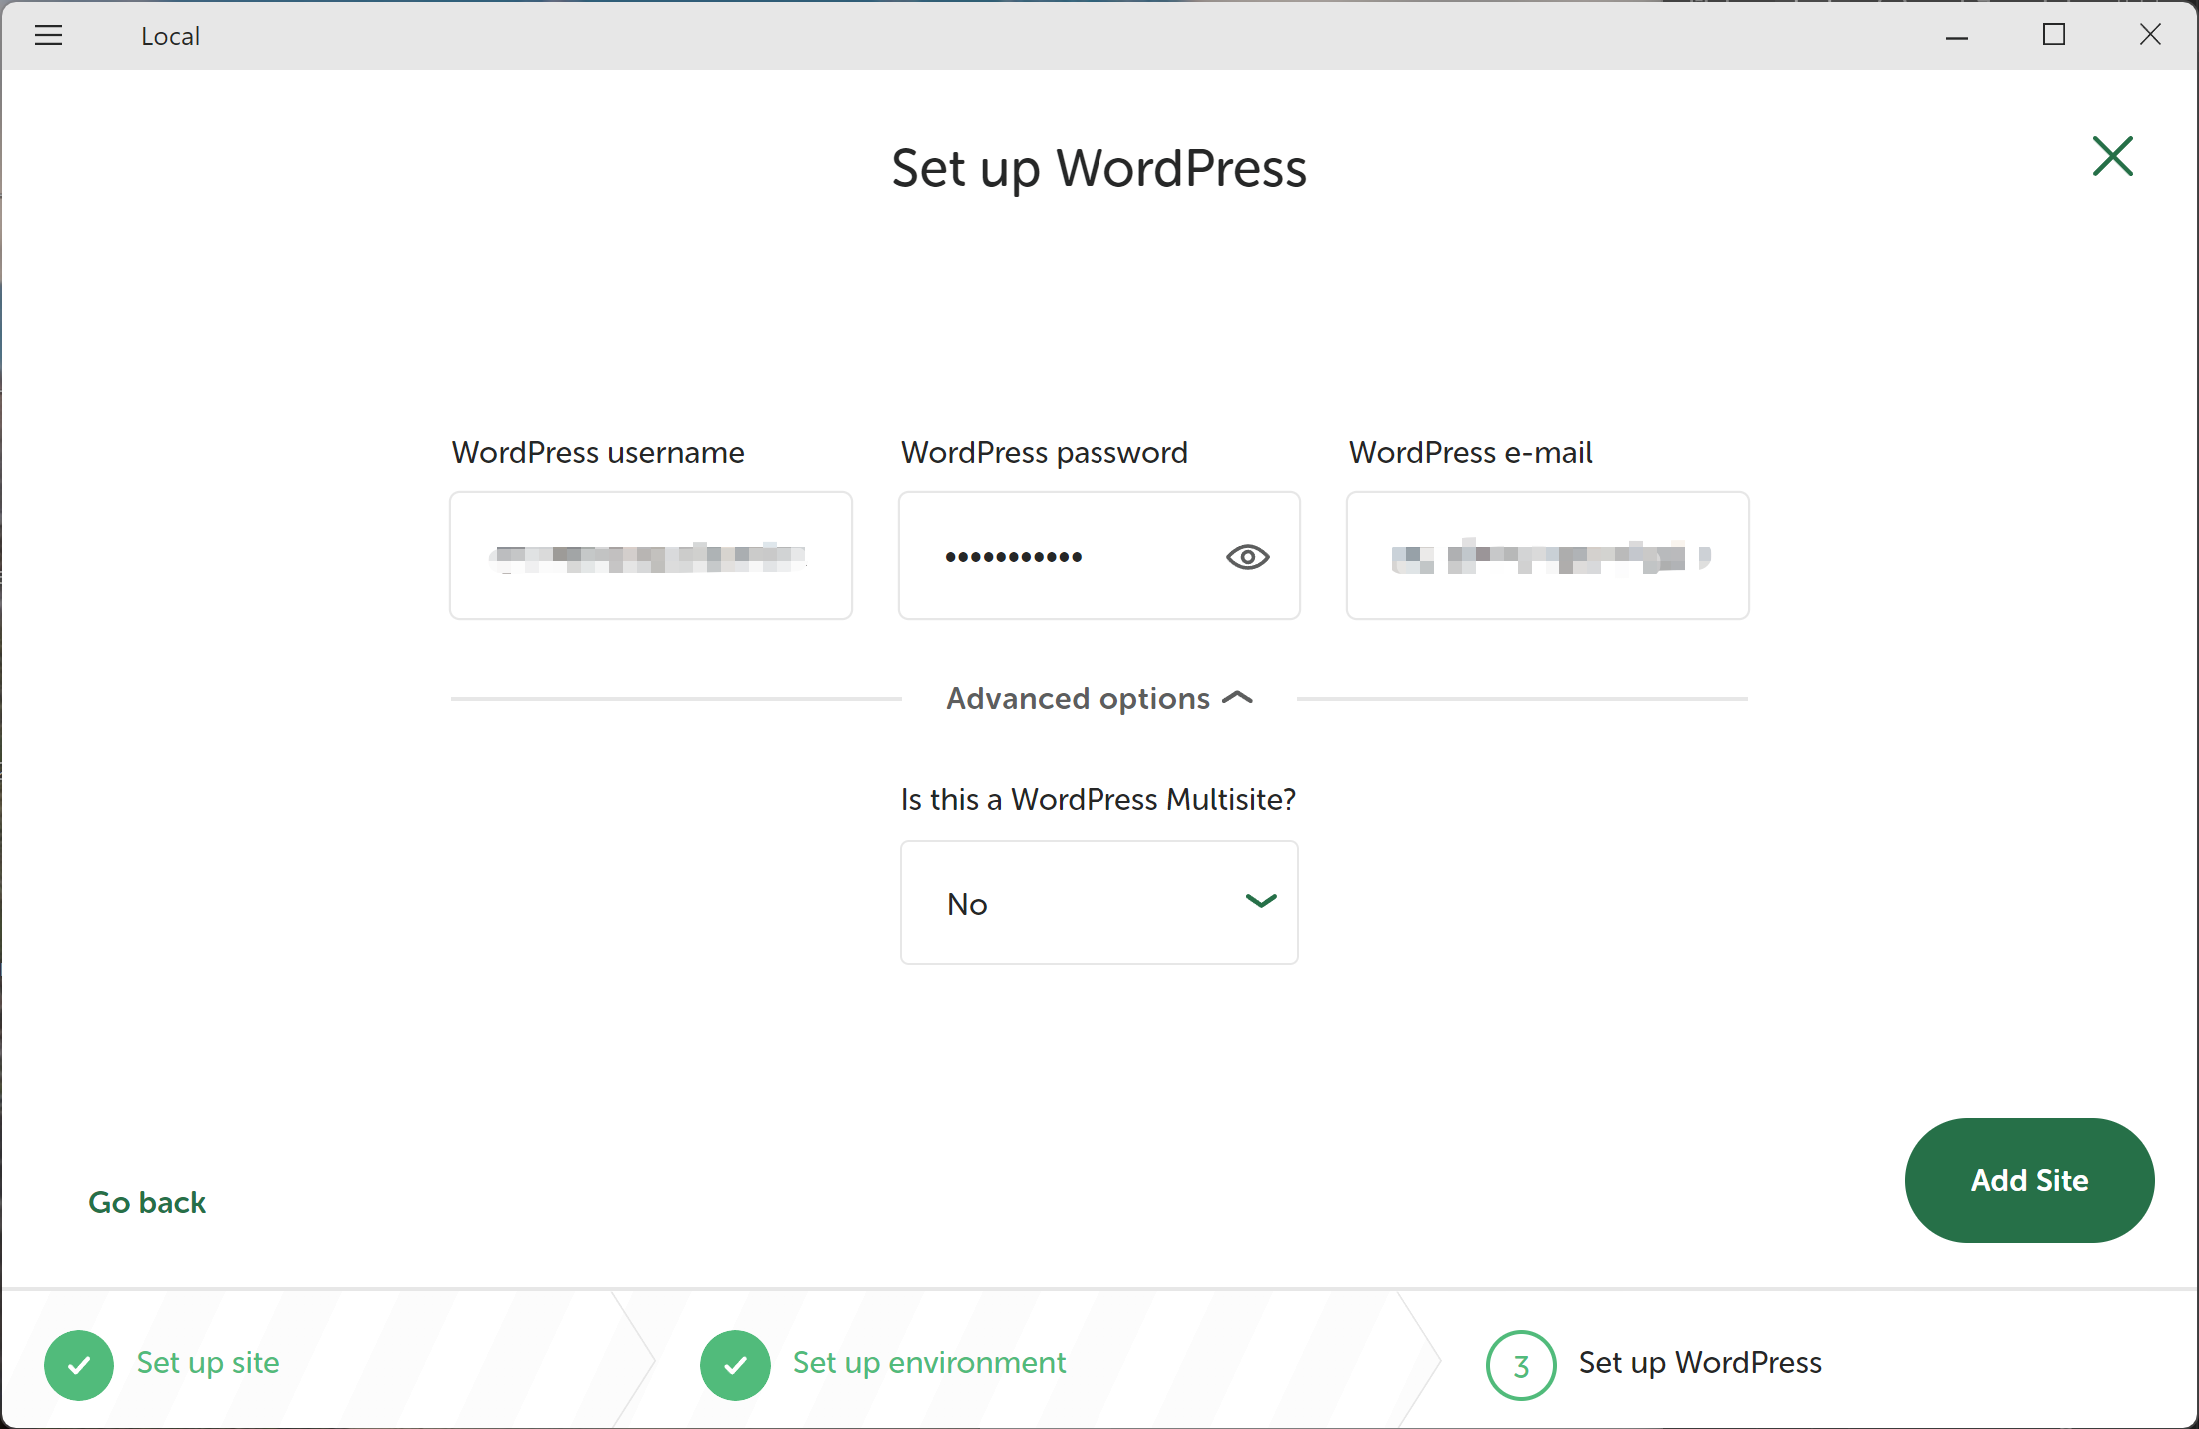Close the site setup with green X
The height and width of the screenshot is (1429, 2199).
coord(2112,156)
